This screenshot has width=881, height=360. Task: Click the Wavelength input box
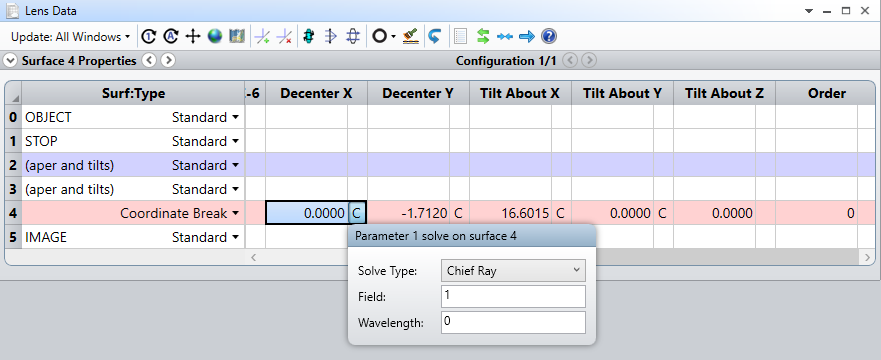coord(513,322)
